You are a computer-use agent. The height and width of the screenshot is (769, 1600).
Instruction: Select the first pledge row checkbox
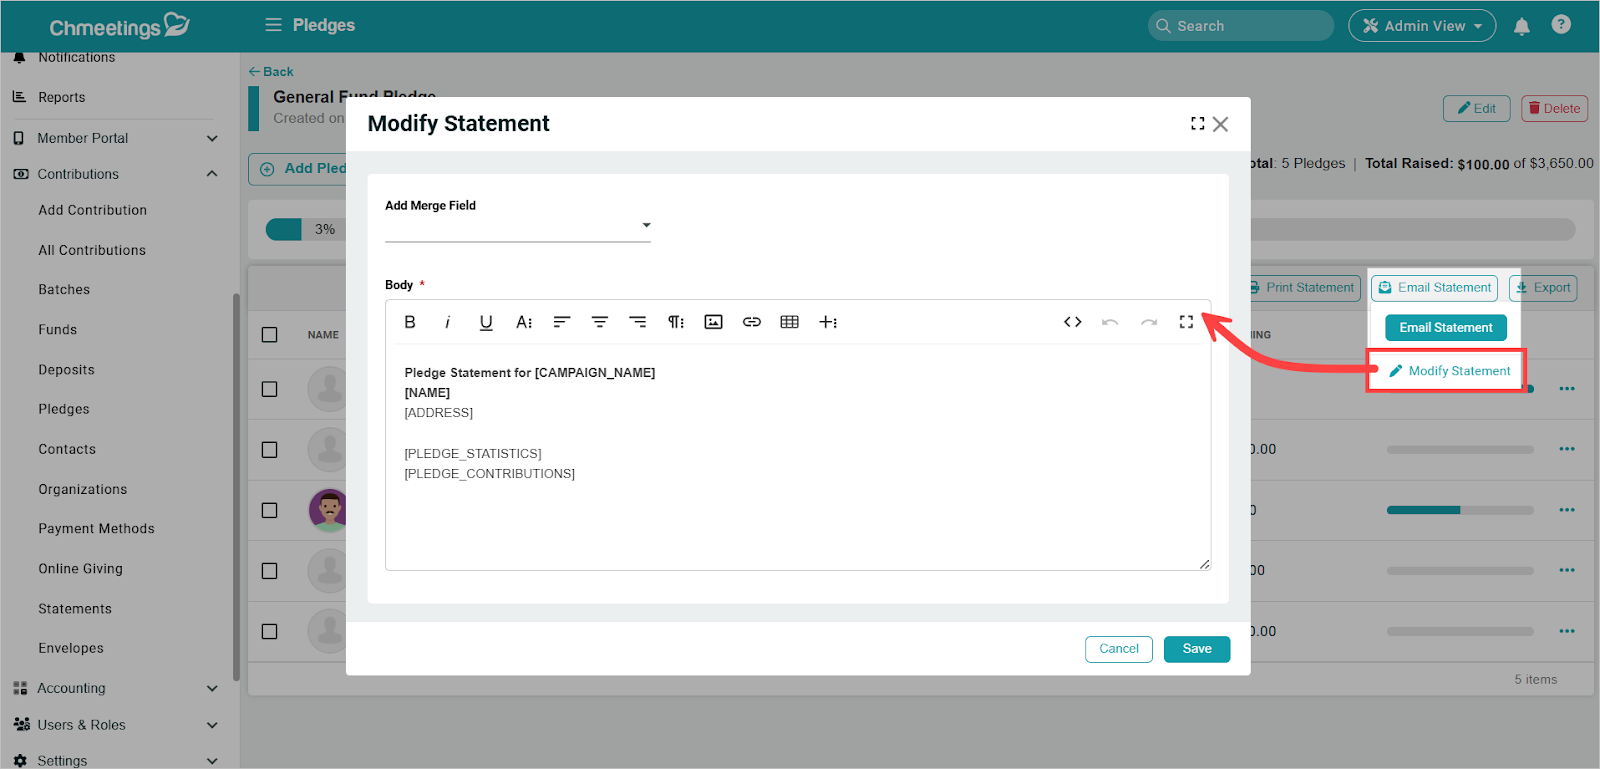tap(270, 389)
